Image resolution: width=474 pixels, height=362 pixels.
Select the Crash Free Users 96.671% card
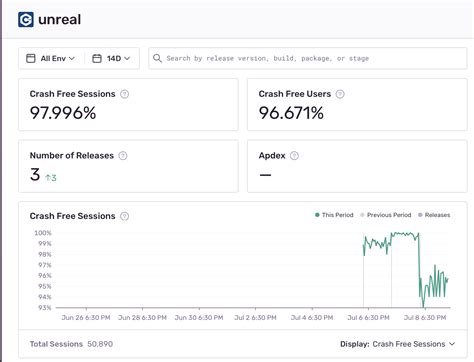pos(357,105)
